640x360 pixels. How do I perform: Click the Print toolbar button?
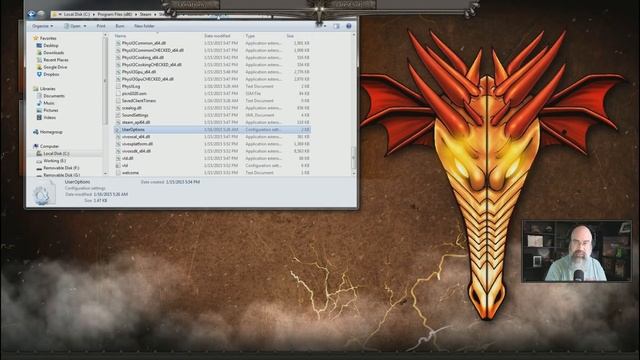coord(101,26)
